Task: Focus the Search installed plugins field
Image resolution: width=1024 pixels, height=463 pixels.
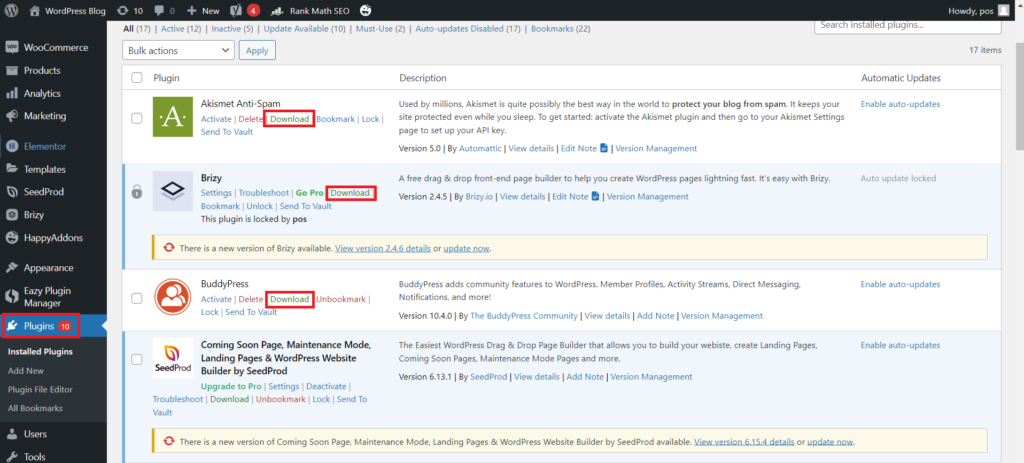Action: tap(908, 25)
